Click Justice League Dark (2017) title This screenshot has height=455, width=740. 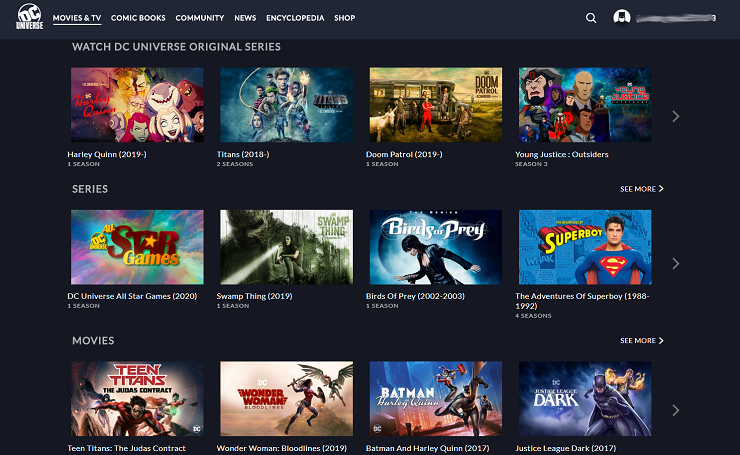[565, 448]
